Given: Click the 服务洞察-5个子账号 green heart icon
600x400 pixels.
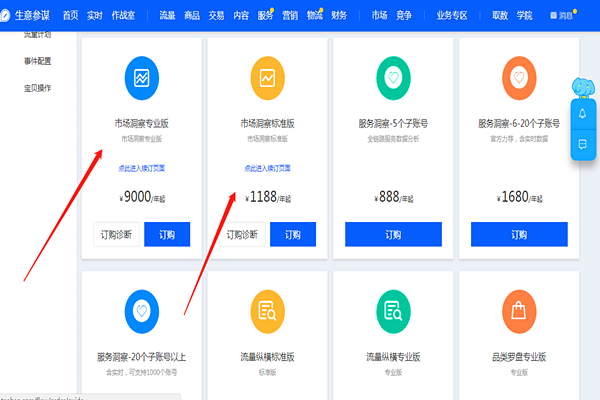Looking at the screenshot, I should click(393, 78).
